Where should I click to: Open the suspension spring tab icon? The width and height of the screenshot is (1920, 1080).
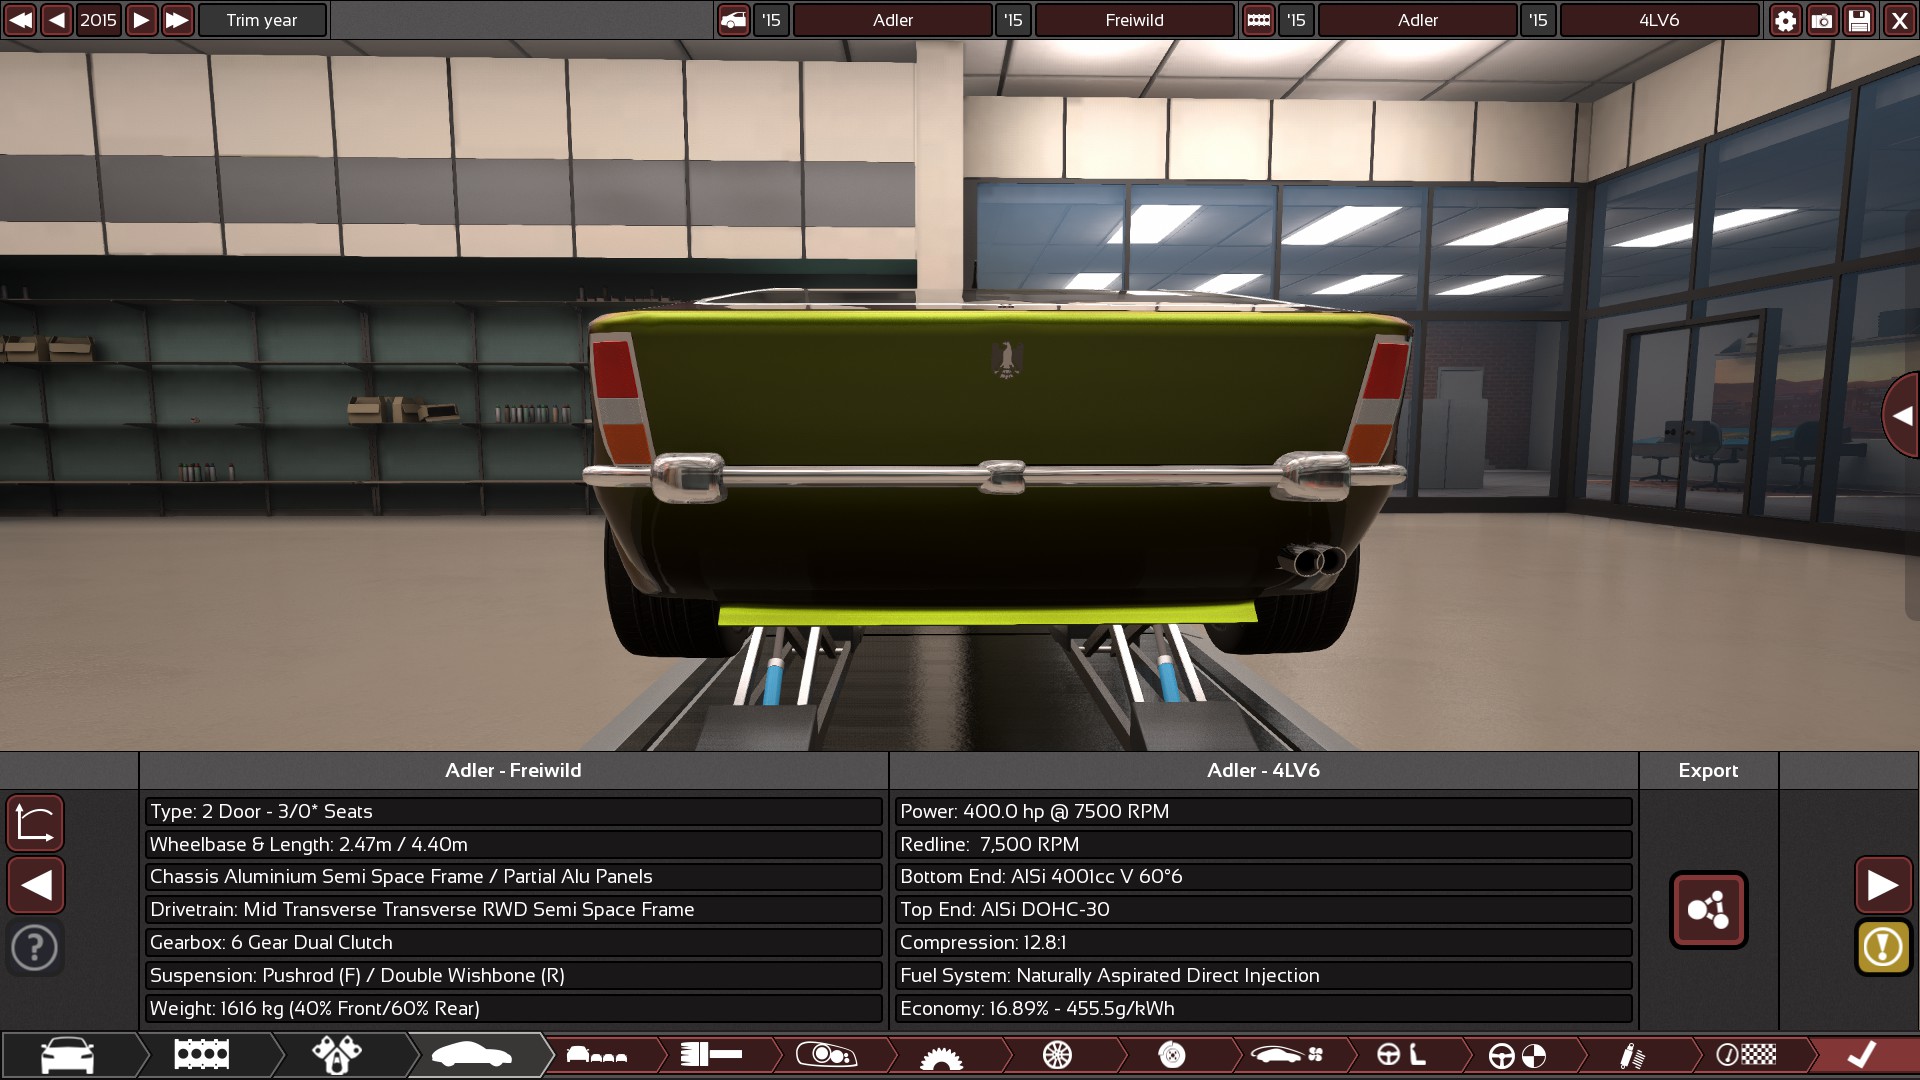1632,1055
